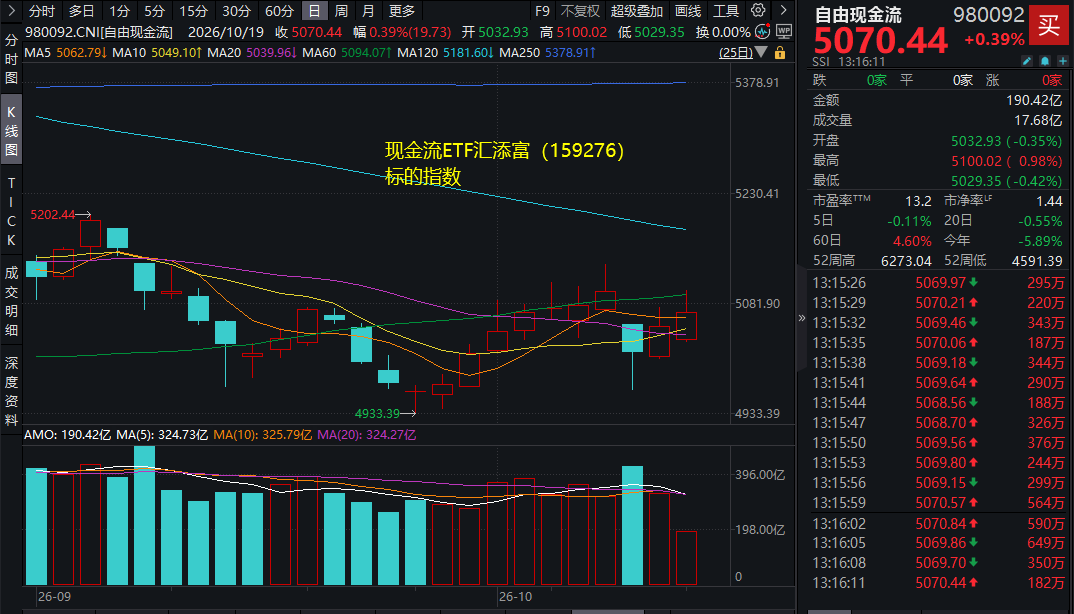Expand the left arrow before 分时 tab
Screen dimensions: 1074x614
click(x=11, y=10)
